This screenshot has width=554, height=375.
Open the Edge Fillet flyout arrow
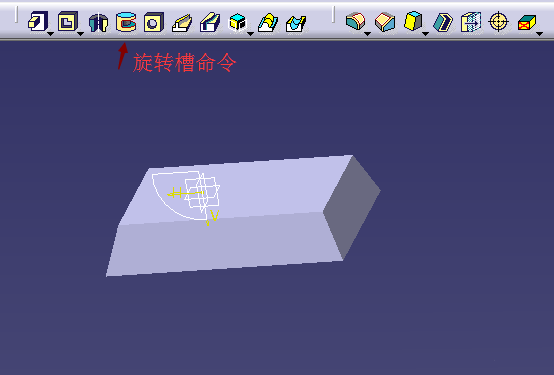point(367,34)
